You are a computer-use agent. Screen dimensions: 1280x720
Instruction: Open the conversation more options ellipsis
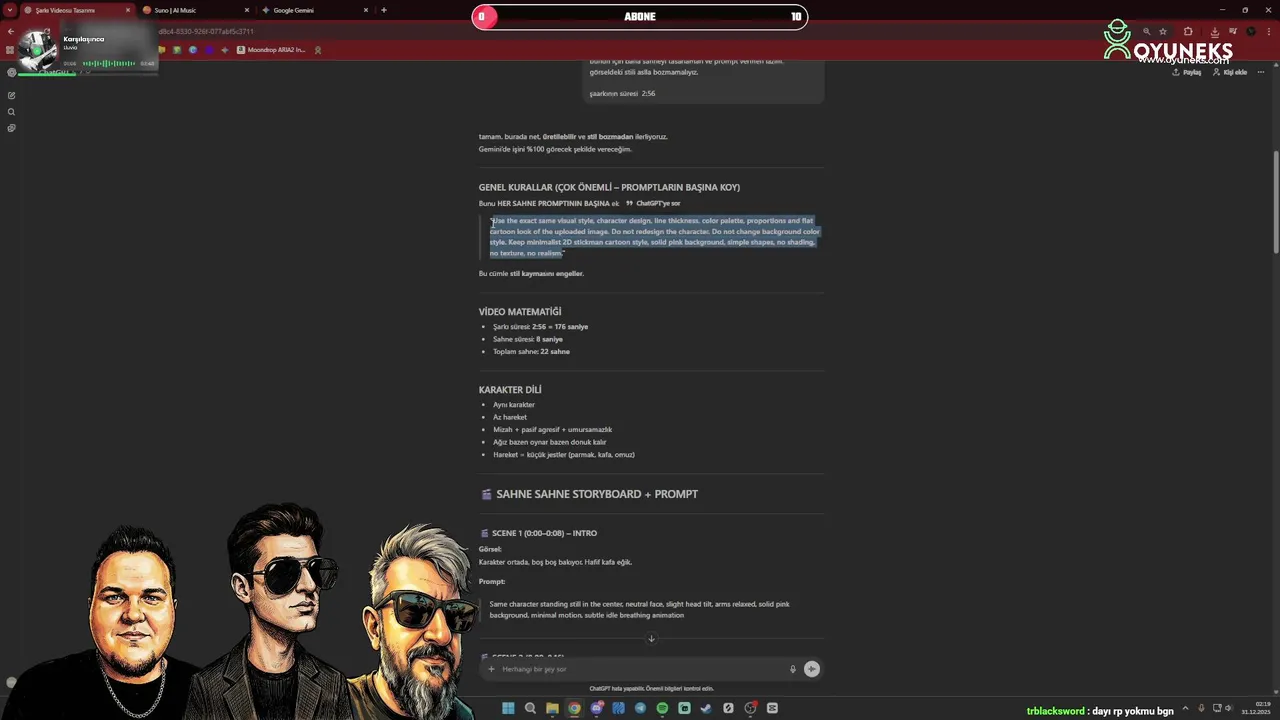point(1262,72)
